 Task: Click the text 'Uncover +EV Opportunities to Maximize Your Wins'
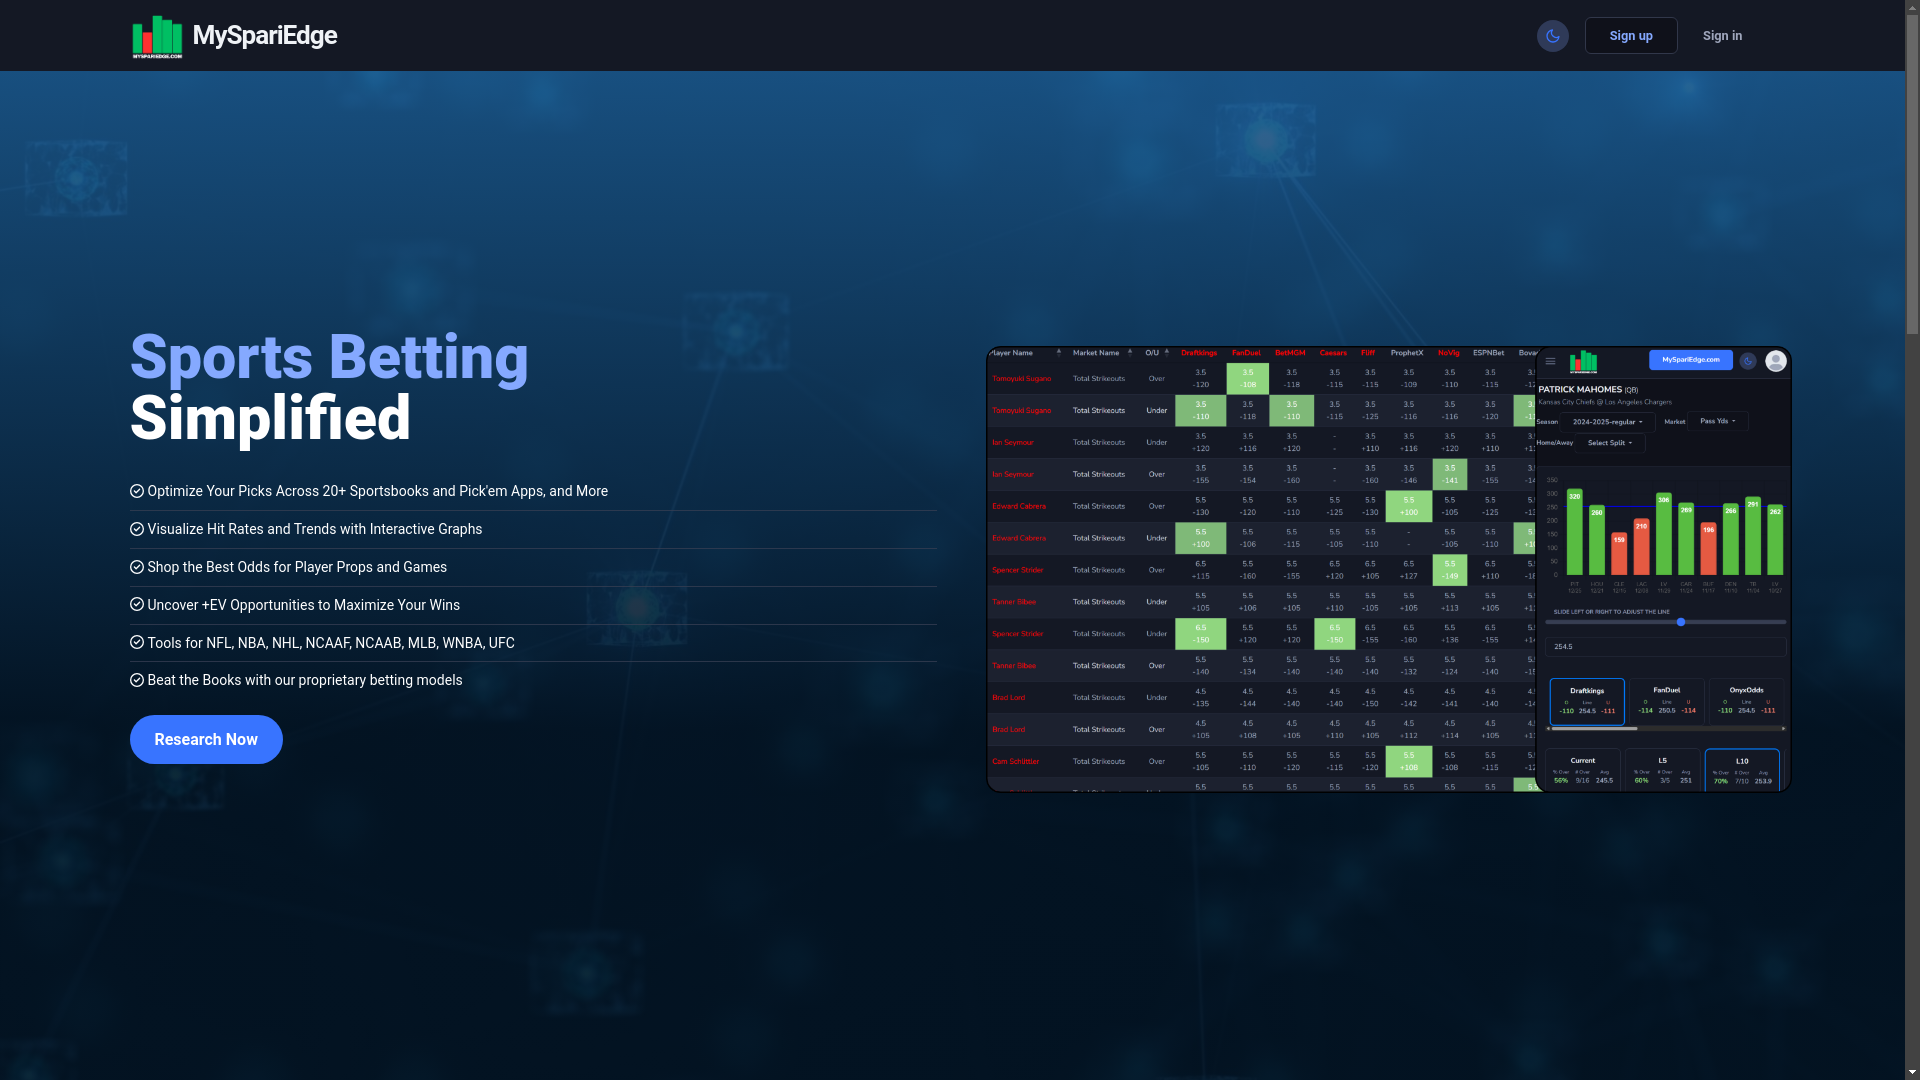pos(304,605)
